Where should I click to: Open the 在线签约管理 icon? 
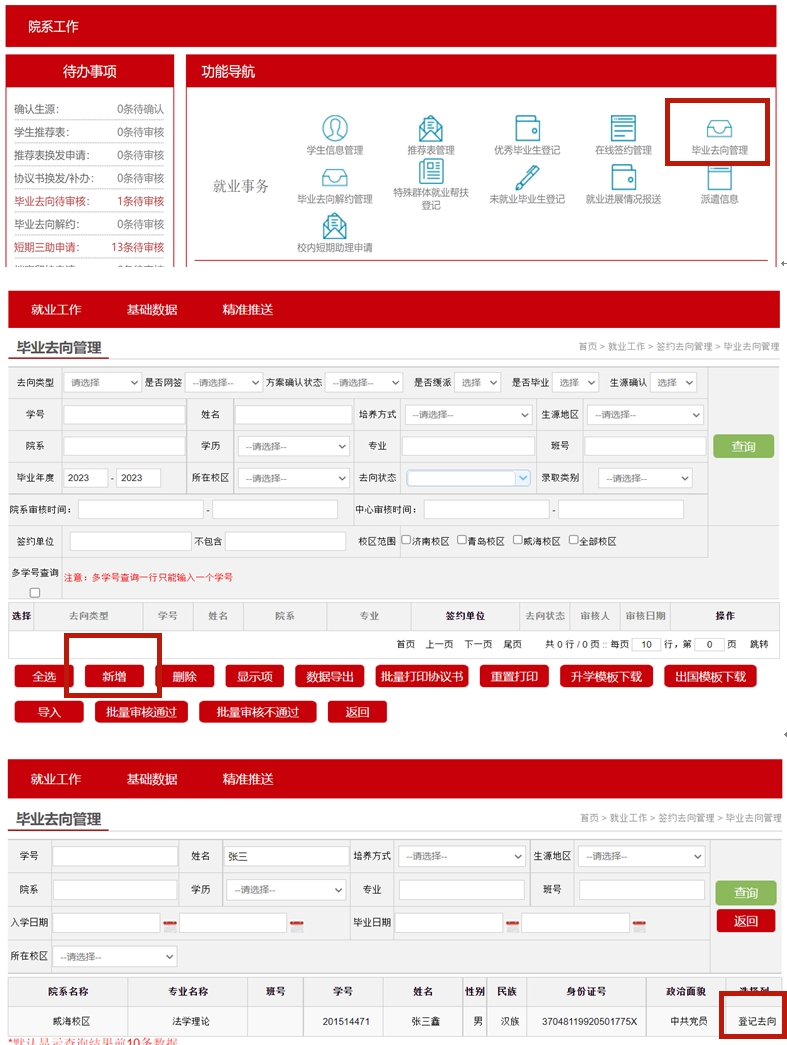(623, 127)
